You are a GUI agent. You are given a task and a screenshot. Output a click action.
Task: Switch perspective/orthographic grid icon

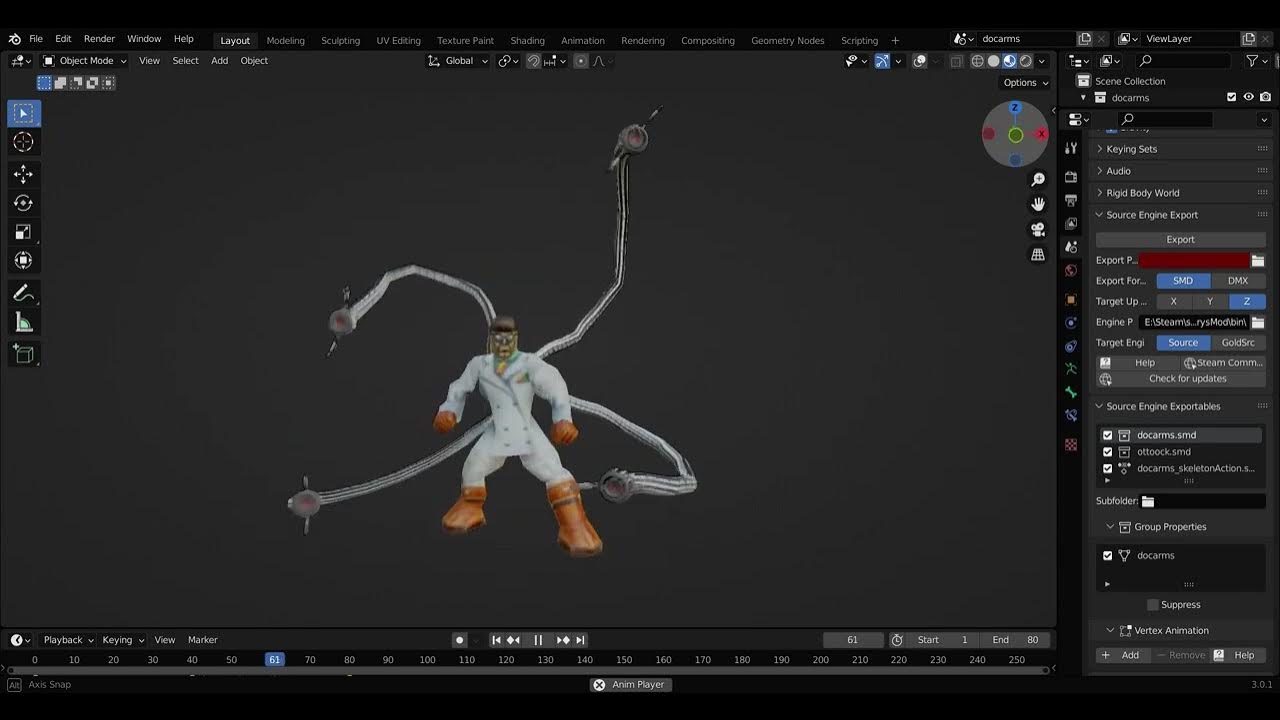(1038, 254)
